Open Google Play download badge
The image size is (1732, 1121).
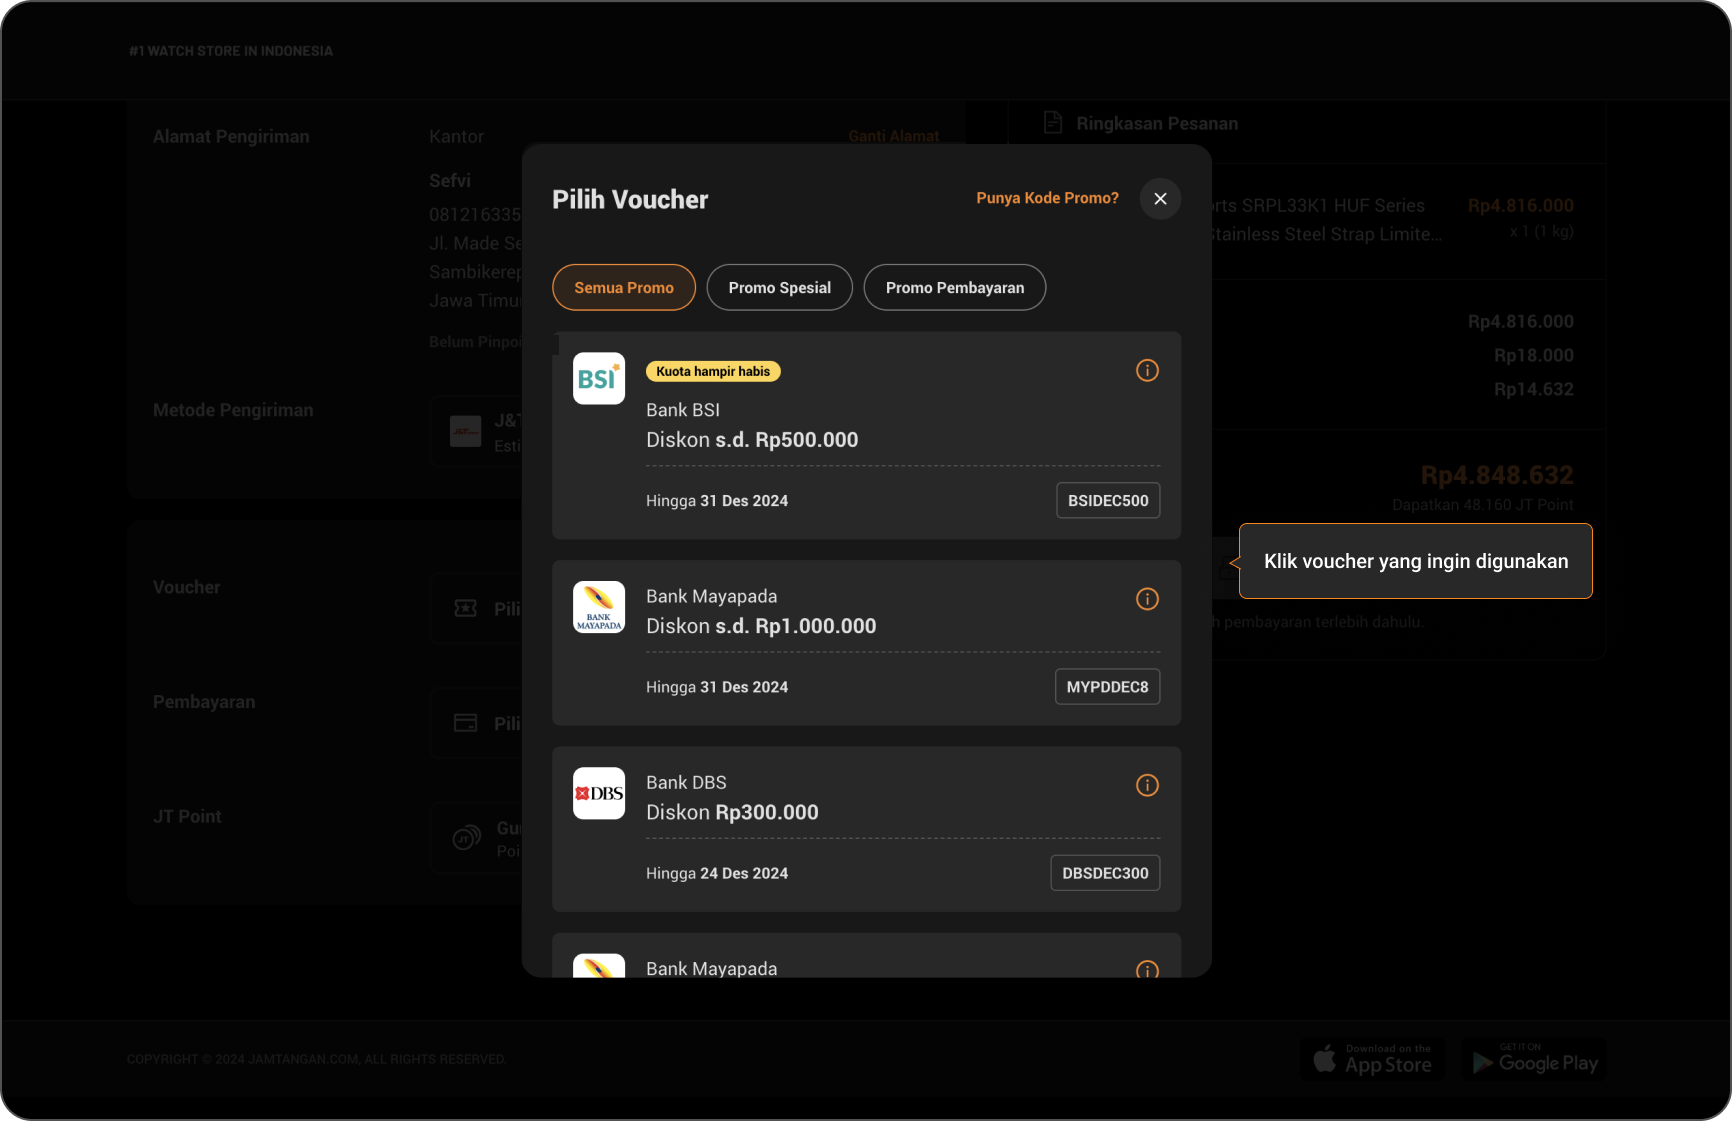click(x=1534, y=1059)
